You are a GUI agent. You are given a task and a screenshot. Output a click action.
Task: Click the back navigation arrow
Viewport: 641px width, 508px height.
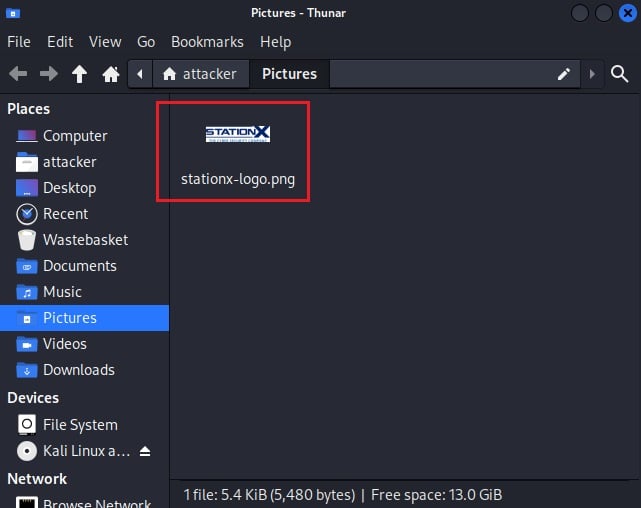coord(18,74)
